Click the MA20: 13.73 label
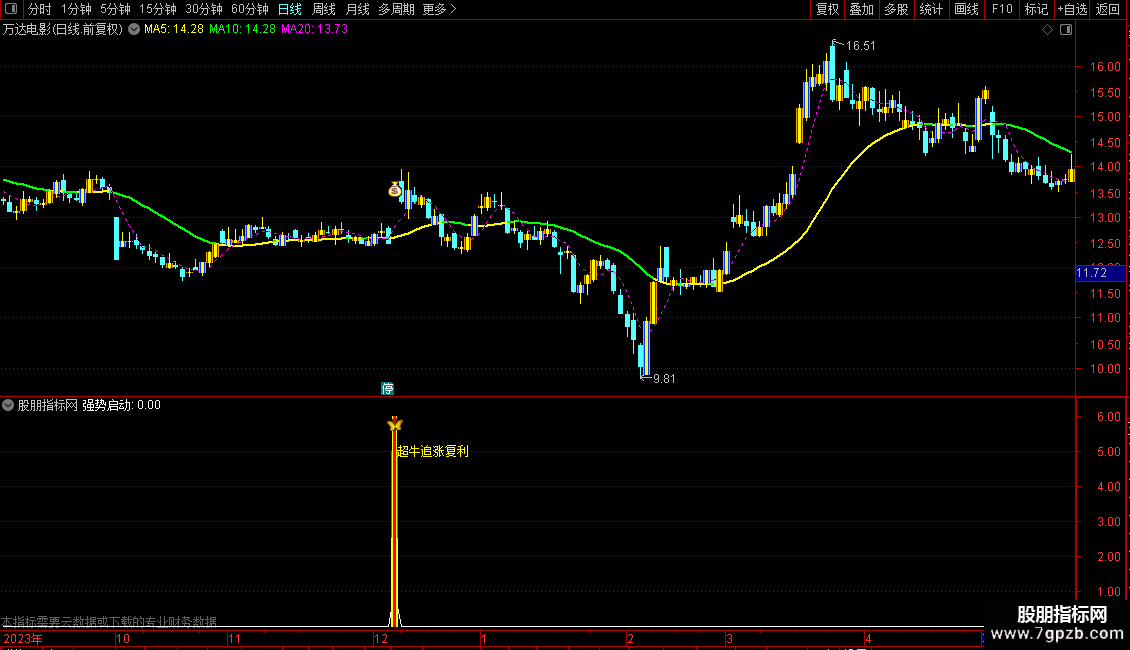Viewport: 1130px width, 650px height. click(314, 29)
